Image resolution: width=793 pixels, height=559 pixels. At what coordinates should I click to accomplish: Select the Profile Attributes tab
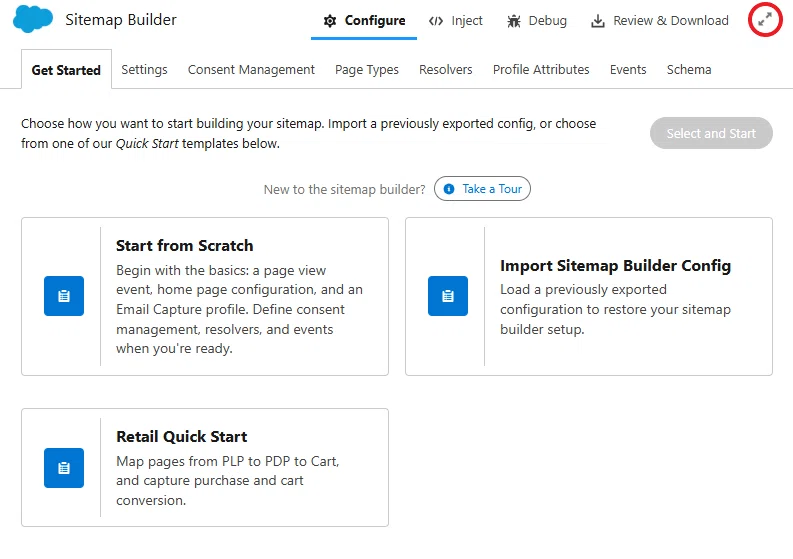541,69
